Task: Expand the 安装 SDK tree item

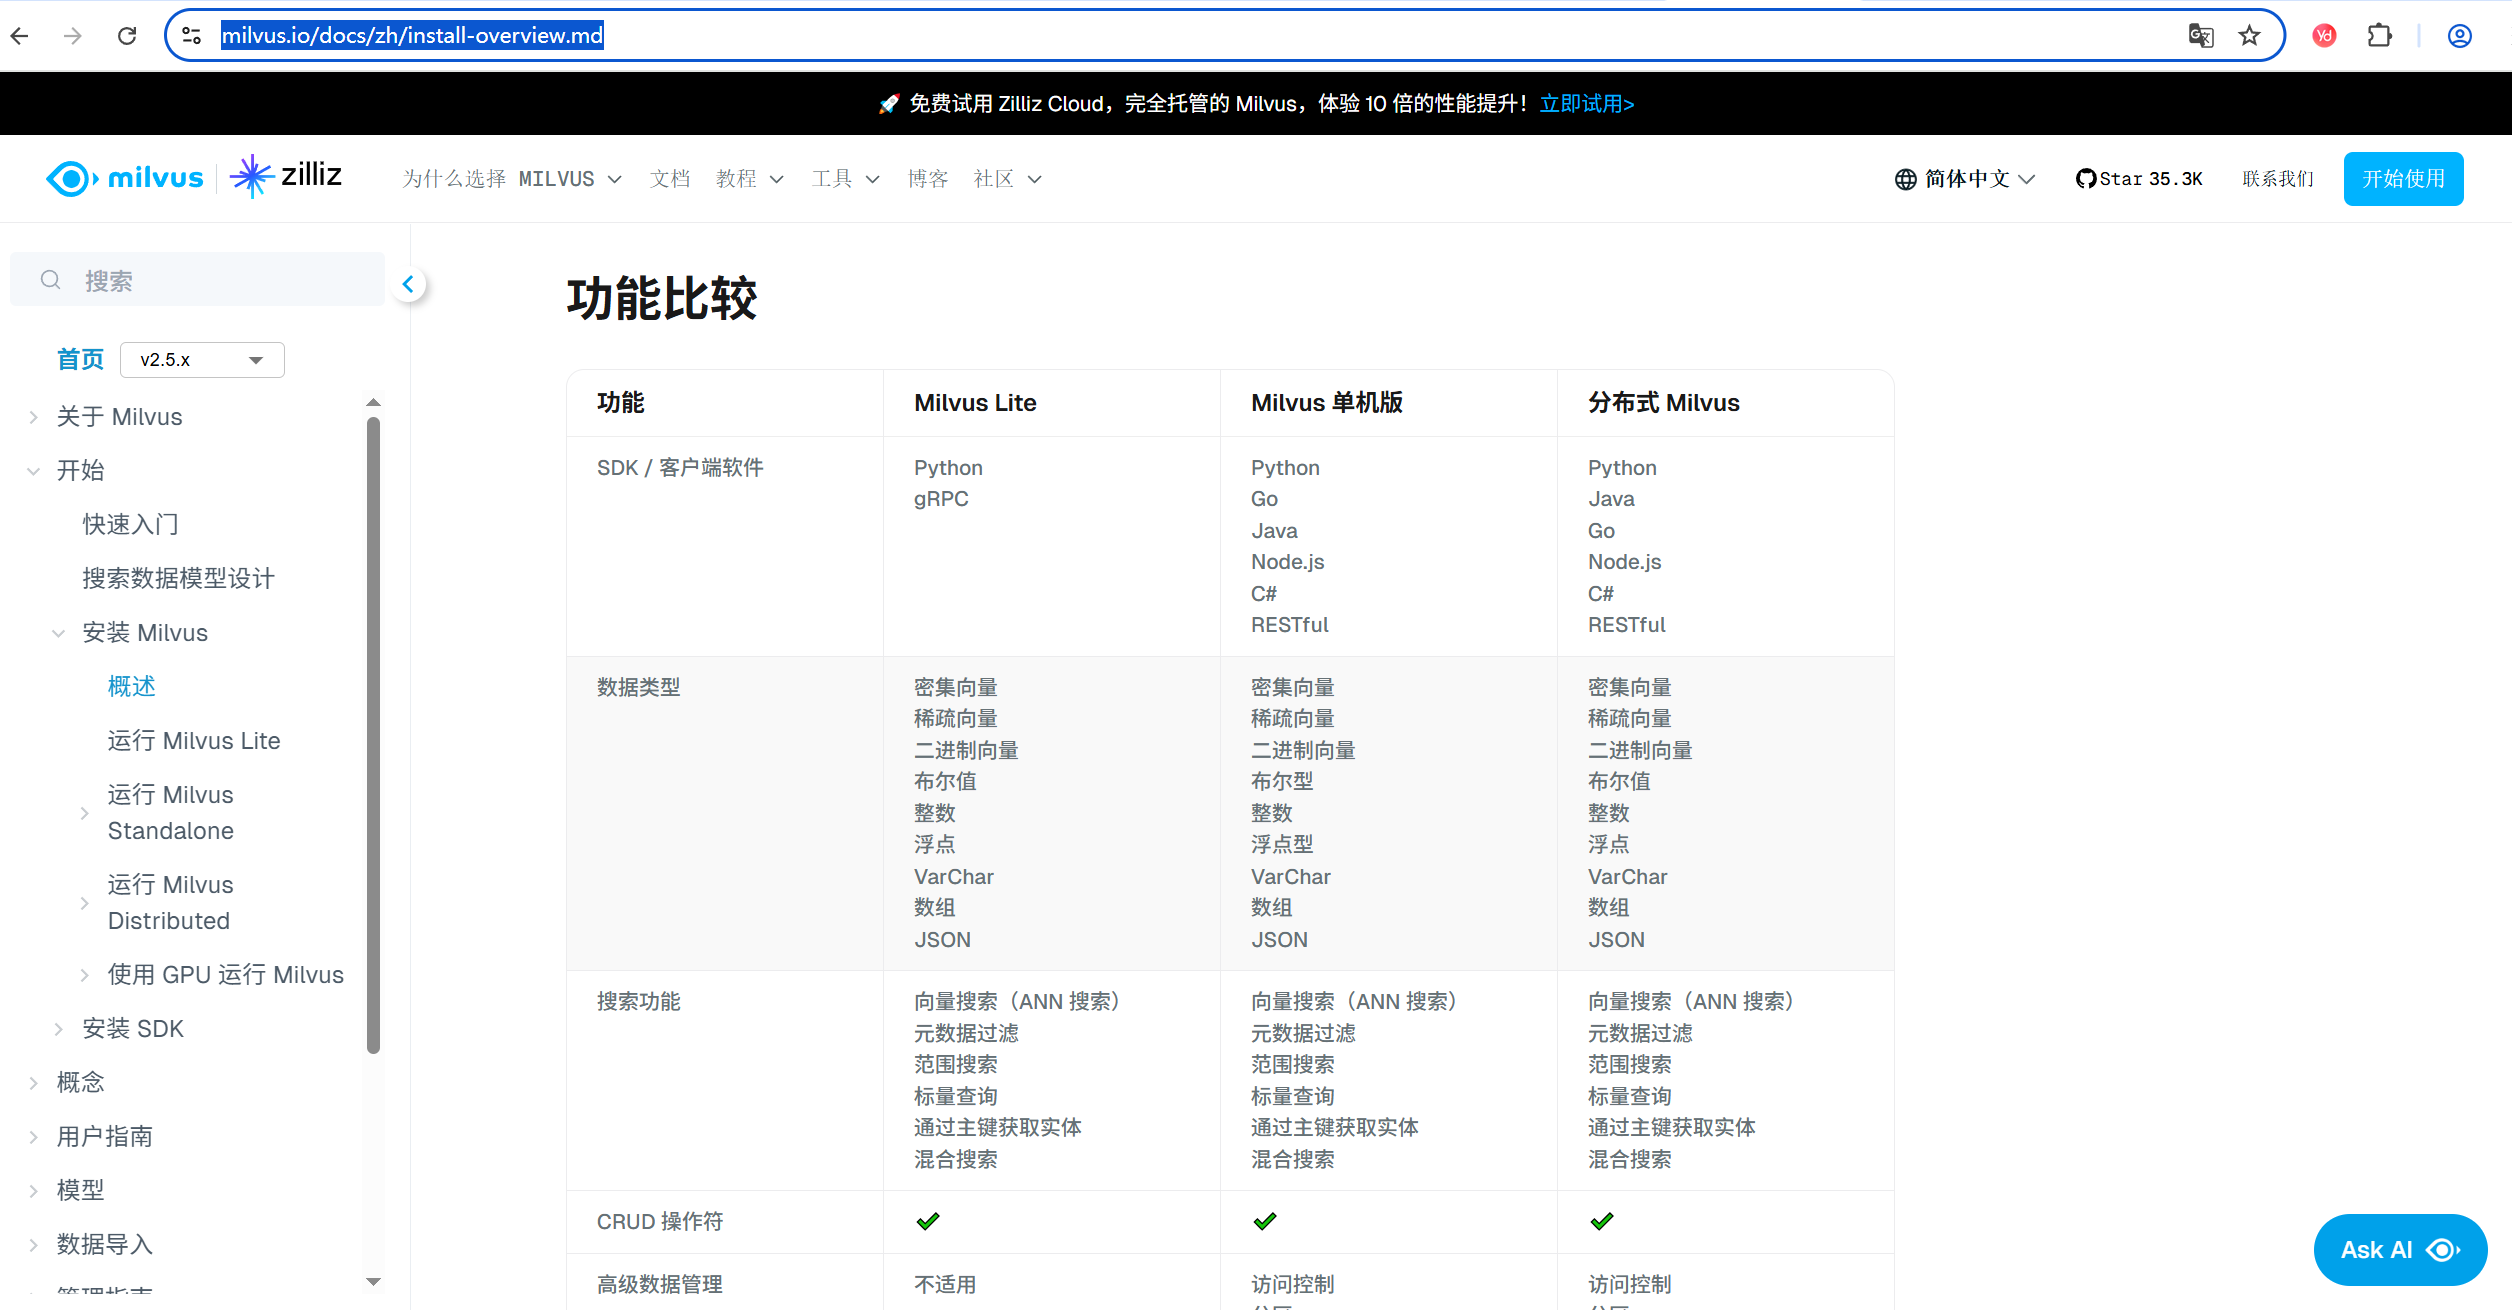Action: click(x=57, y=1028)
